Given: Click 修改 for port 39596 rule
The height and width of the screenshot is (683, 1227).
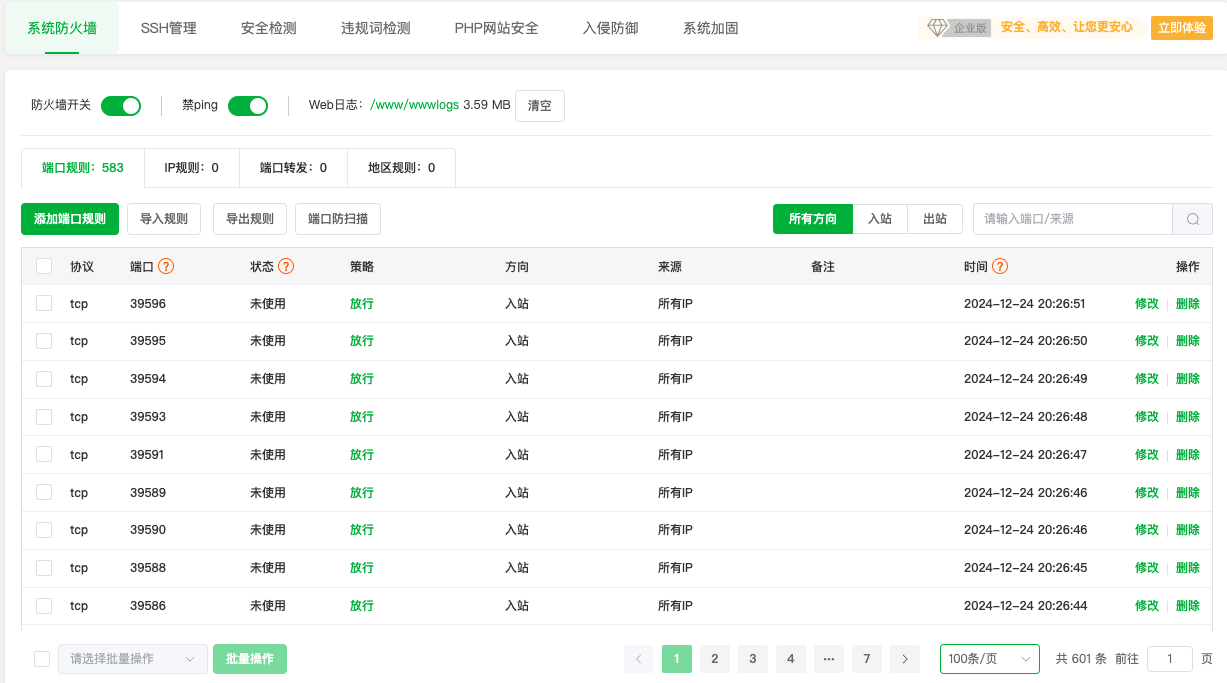Looking at the screenshot, I should [1147, 303].
